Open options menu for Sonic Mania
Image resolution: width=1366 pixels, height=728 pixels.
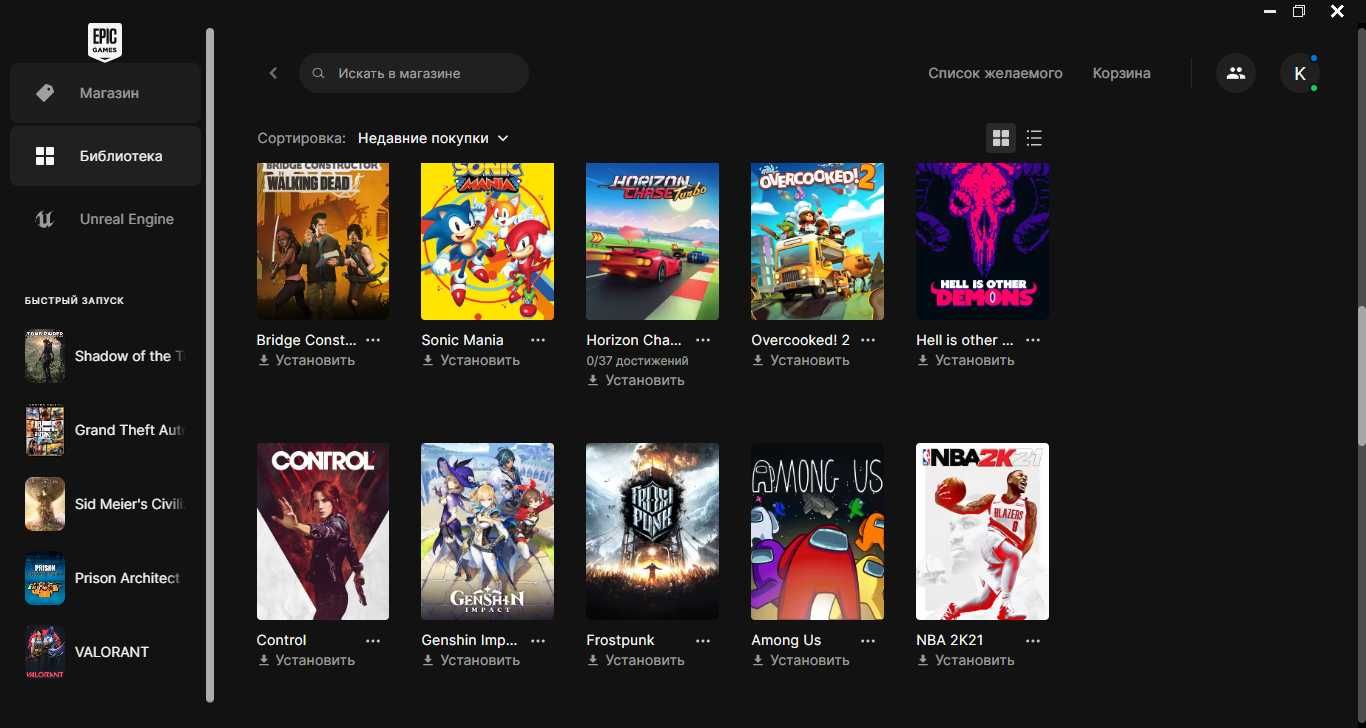(x=538, y=340)
